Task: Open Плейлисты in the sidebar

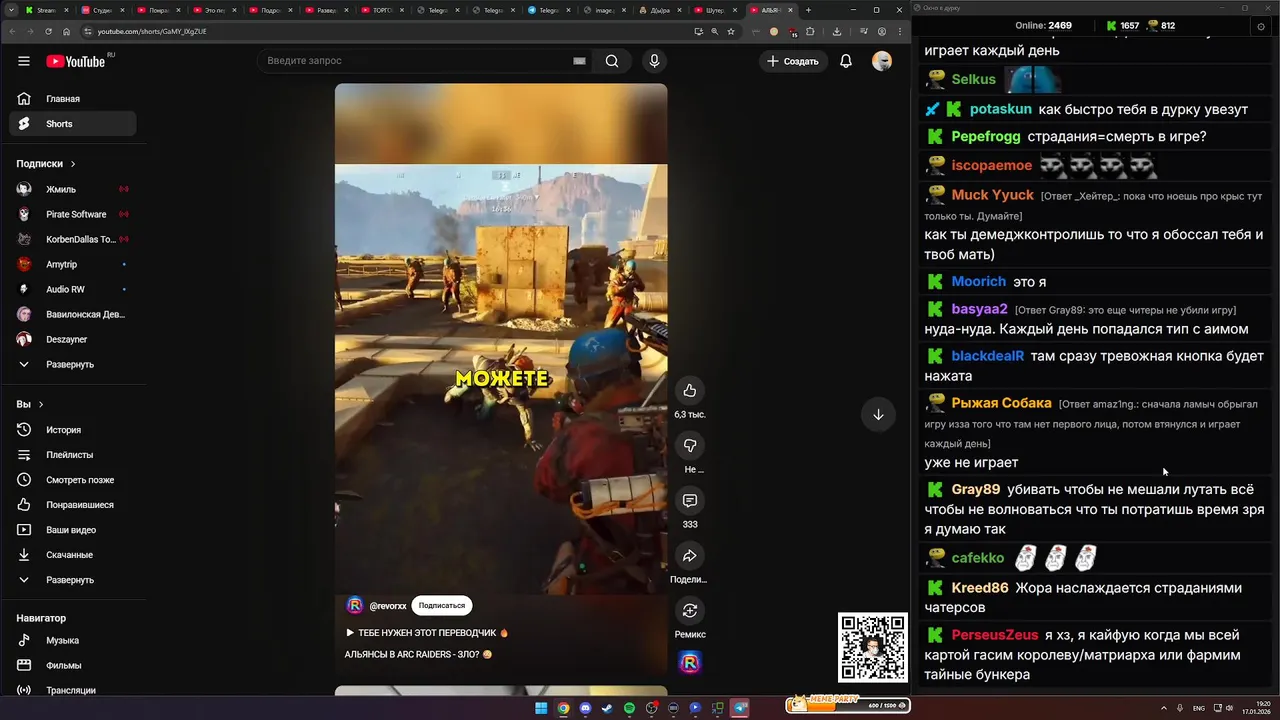Action: click(72, 455)
